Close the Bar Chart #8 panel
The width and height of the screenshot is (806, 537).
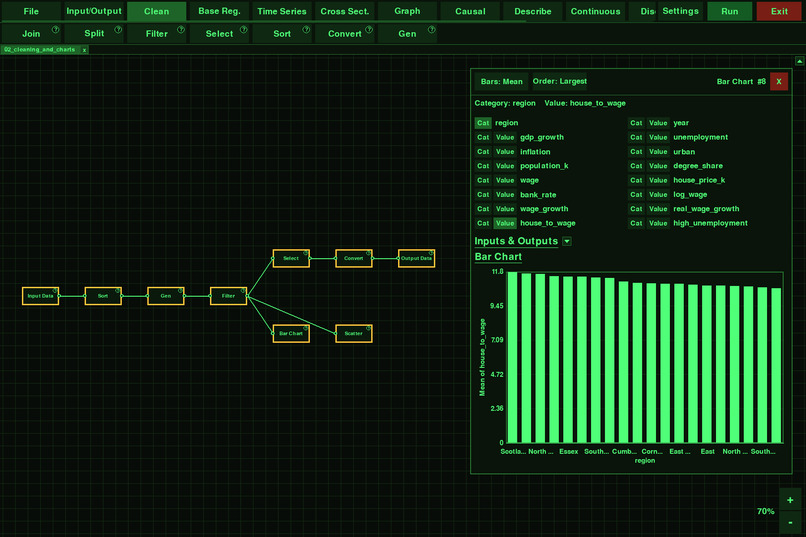779,82
